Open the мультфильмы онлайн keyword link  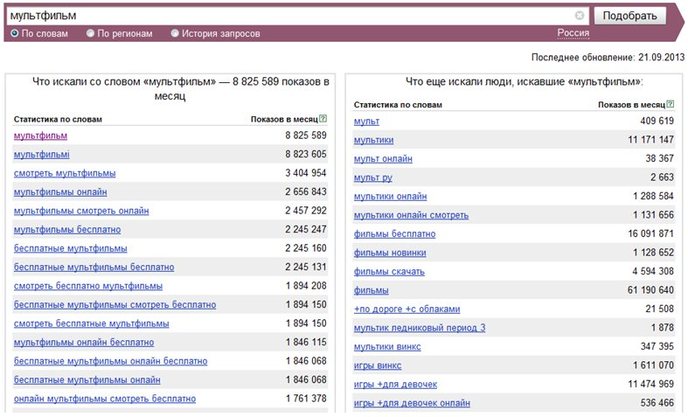(x=60, y=192)
